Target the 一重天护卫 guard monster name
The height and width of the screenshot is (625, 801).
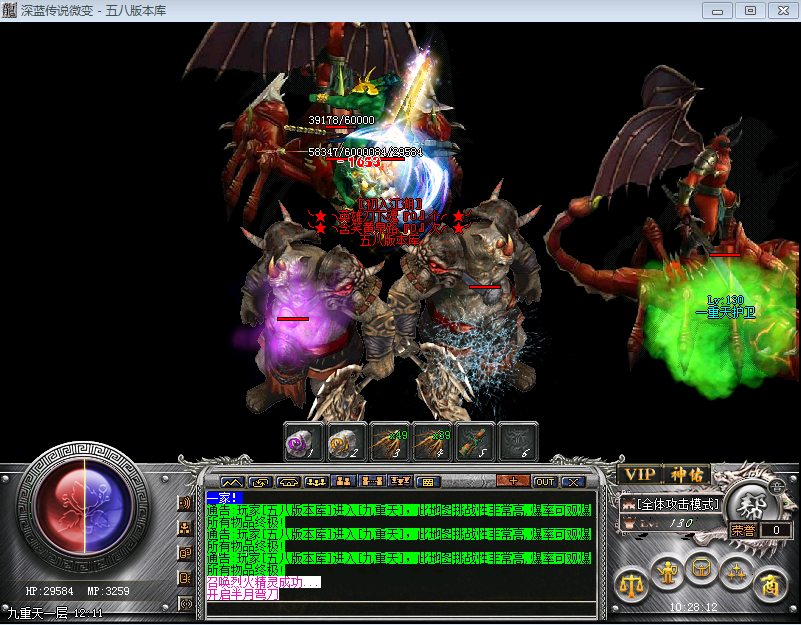click(726, 312)
